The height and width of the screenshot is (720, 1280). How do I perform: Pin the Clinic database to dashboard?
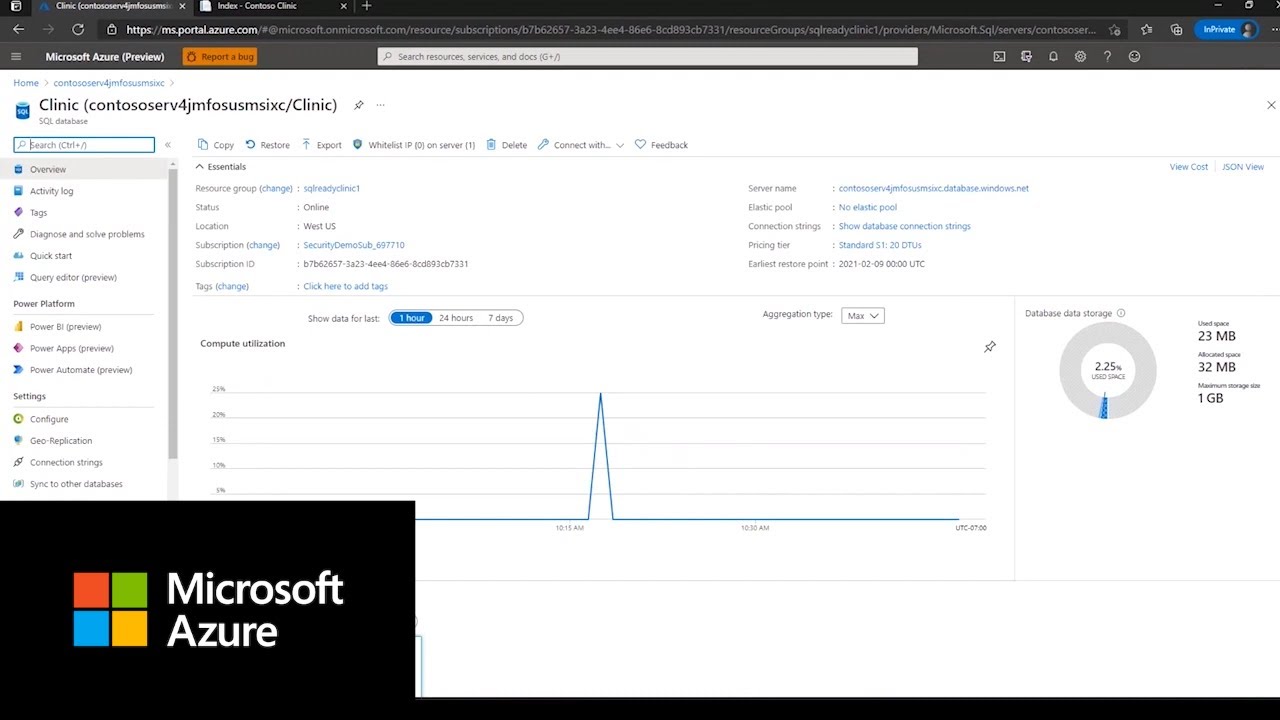tap(359, 105)
